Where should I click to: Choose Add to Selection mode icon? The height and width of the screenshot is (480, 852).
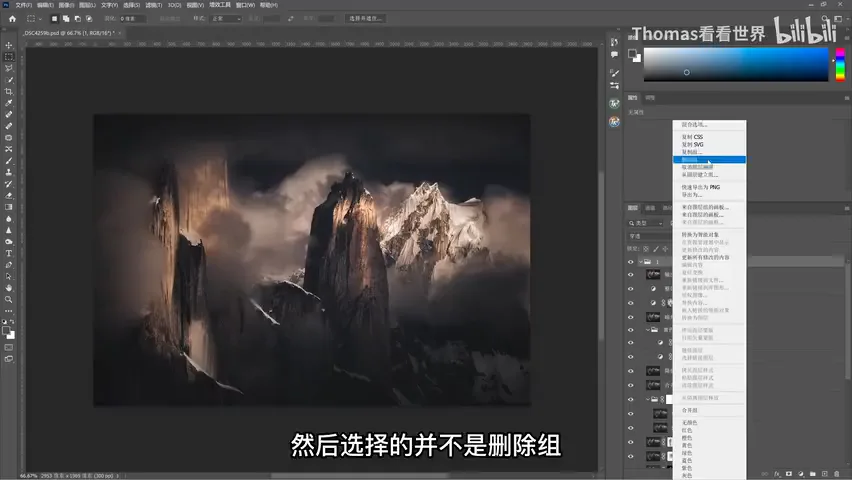[x=66, y=18]
